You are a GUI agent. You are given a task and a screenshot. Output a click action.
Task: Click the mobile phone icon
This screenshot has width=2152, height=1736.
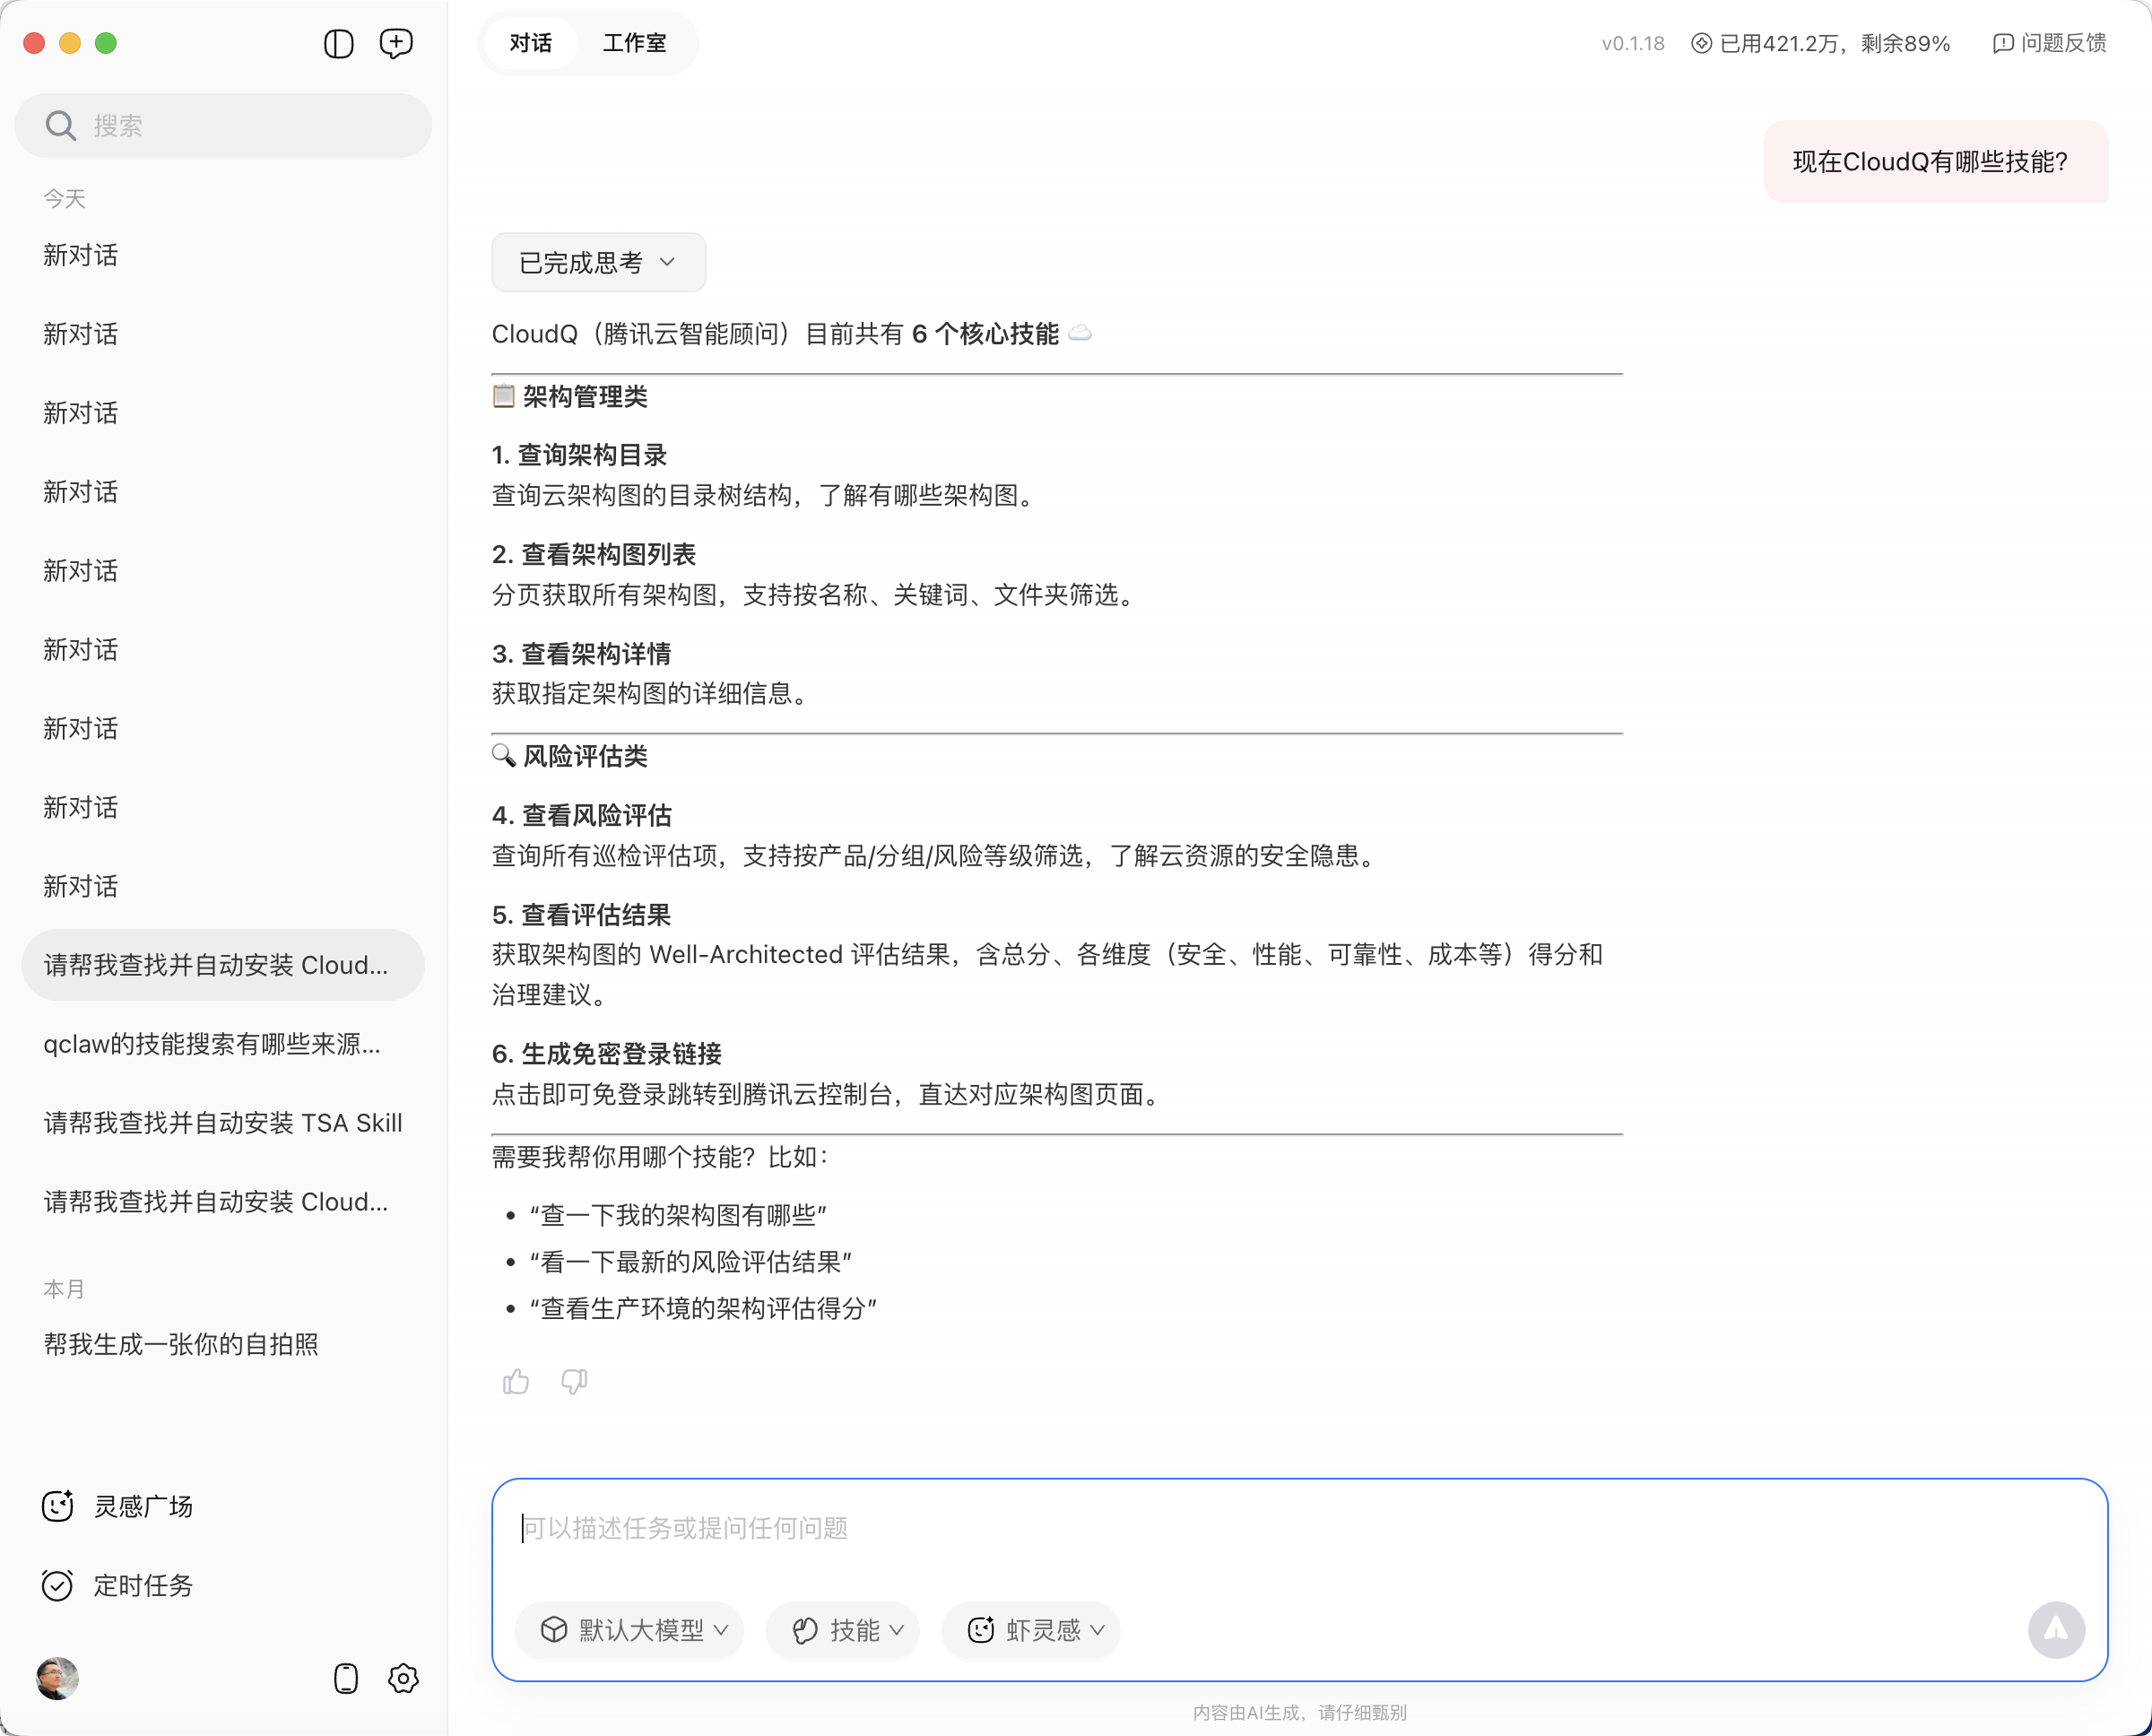346,1678
